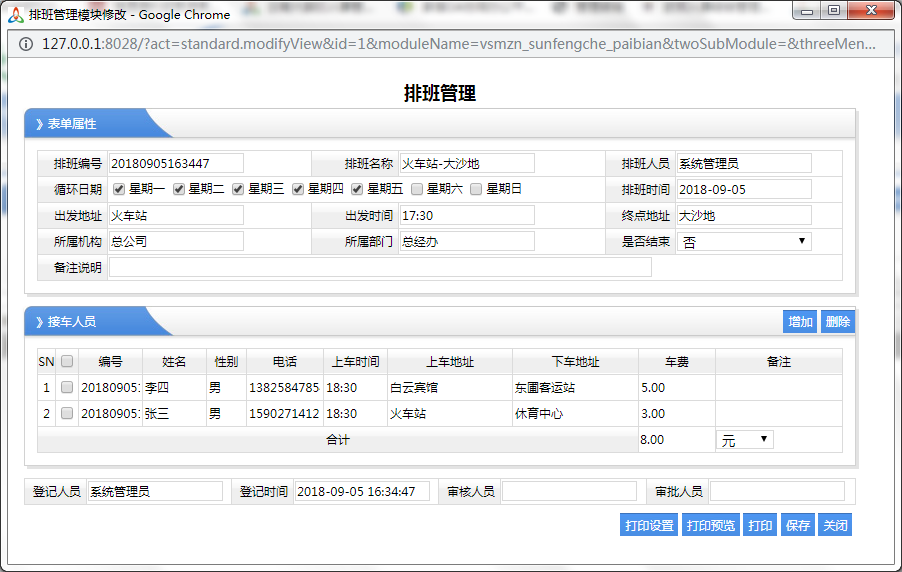Toggle the 星期三 checkbox

[x=238, y=189]
